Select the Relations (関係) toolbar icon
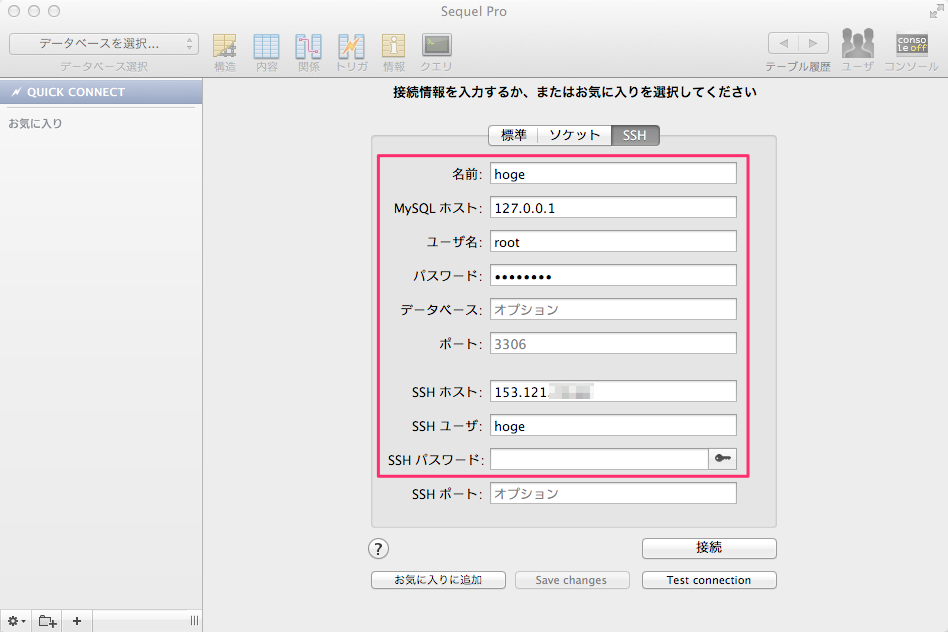Screen dimensions: 948x632 click(308, 46)
